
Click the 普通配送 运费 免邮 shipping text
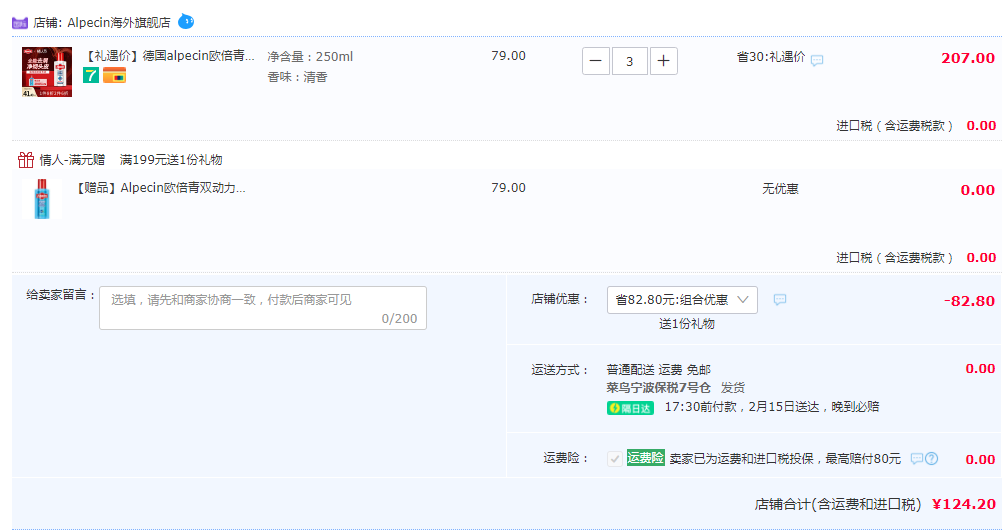(x=658, y=370)
